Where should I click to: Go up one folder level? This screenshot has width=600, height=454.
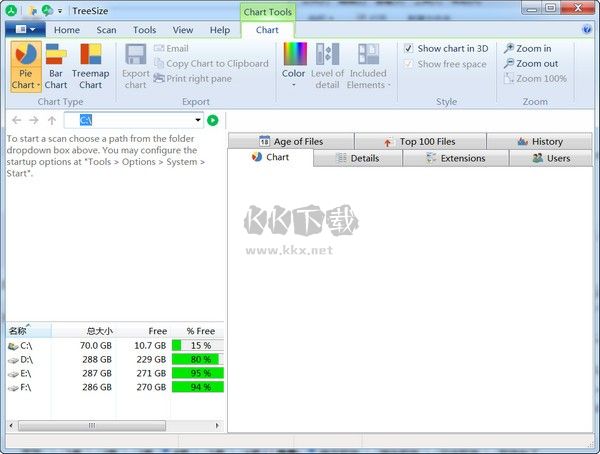click(52, 121)
